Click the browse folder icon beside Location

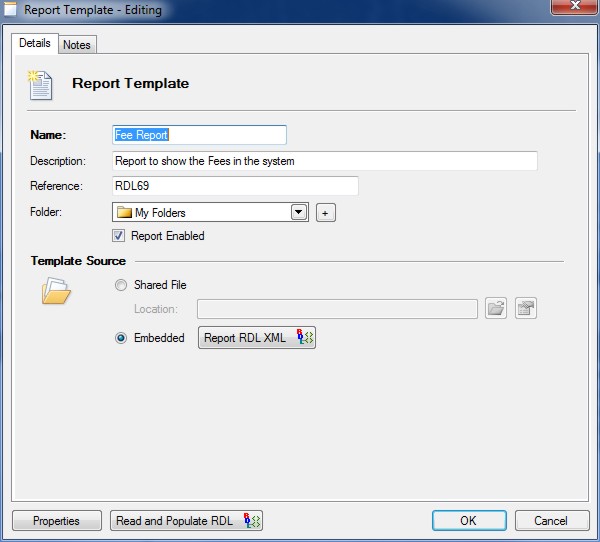[x=496, y=309]
